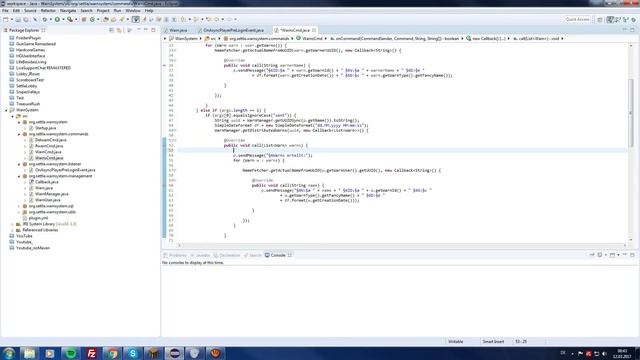Click the Save toolbar icon
This screenshot has height=360, width=640.
pyautogui.click(x=18, y=19)
